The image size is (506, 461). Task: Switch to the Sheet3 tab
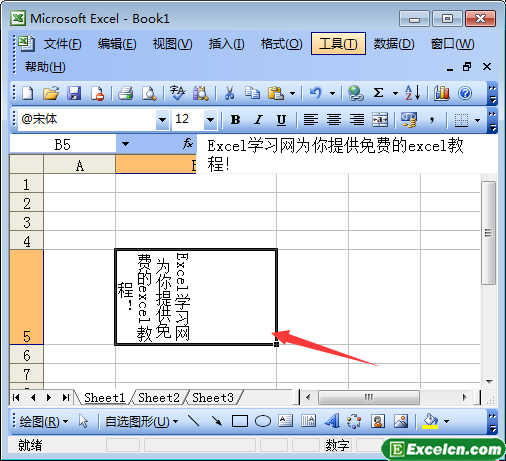213,397
